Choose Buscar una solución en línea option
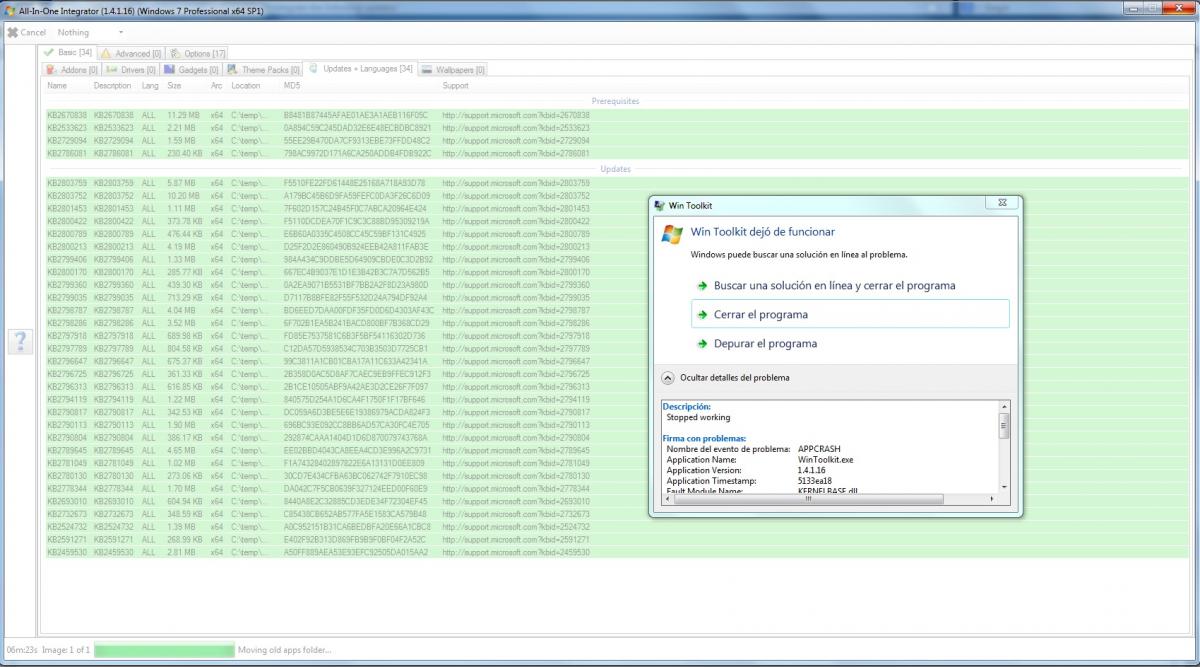The image size is (1200, 667). click(x=850, y=285)
